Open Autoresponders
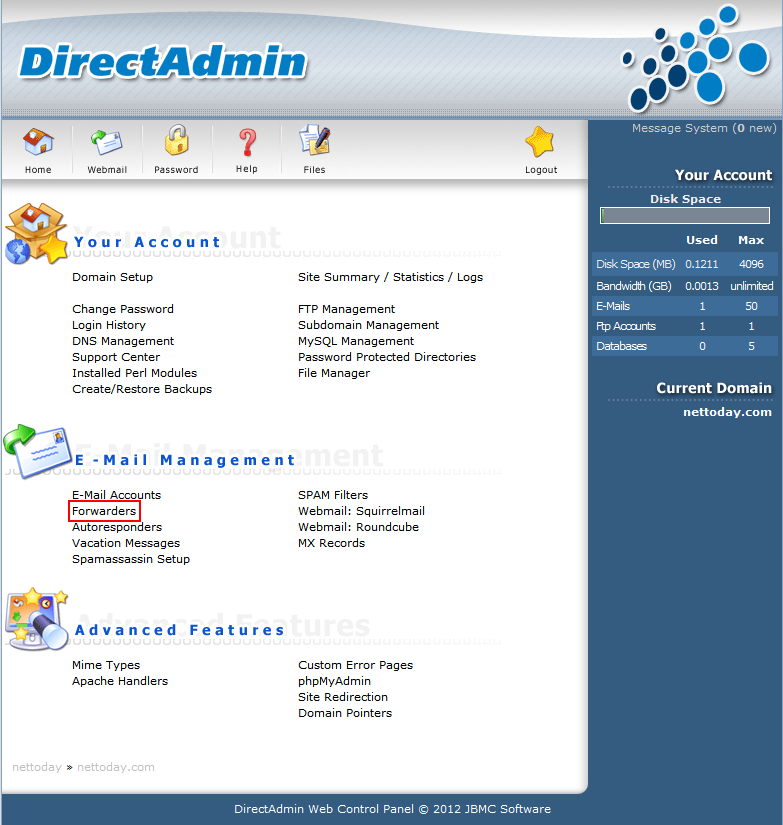Image resolution: width=783 pixels, height=825 pixels. click(x=117, y=527)
